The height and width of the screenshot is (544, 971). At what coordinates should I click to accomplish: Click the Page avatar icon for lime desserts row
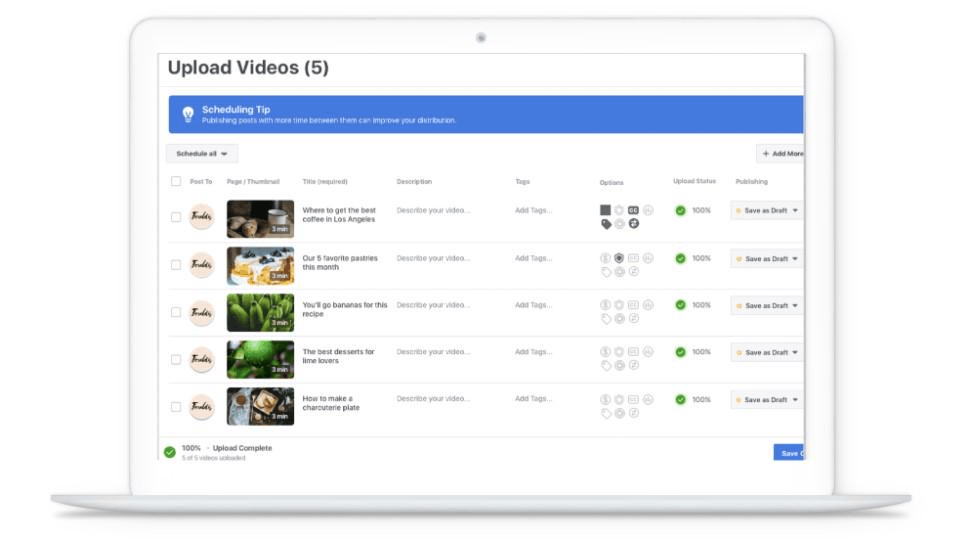[x=201, y=359]
